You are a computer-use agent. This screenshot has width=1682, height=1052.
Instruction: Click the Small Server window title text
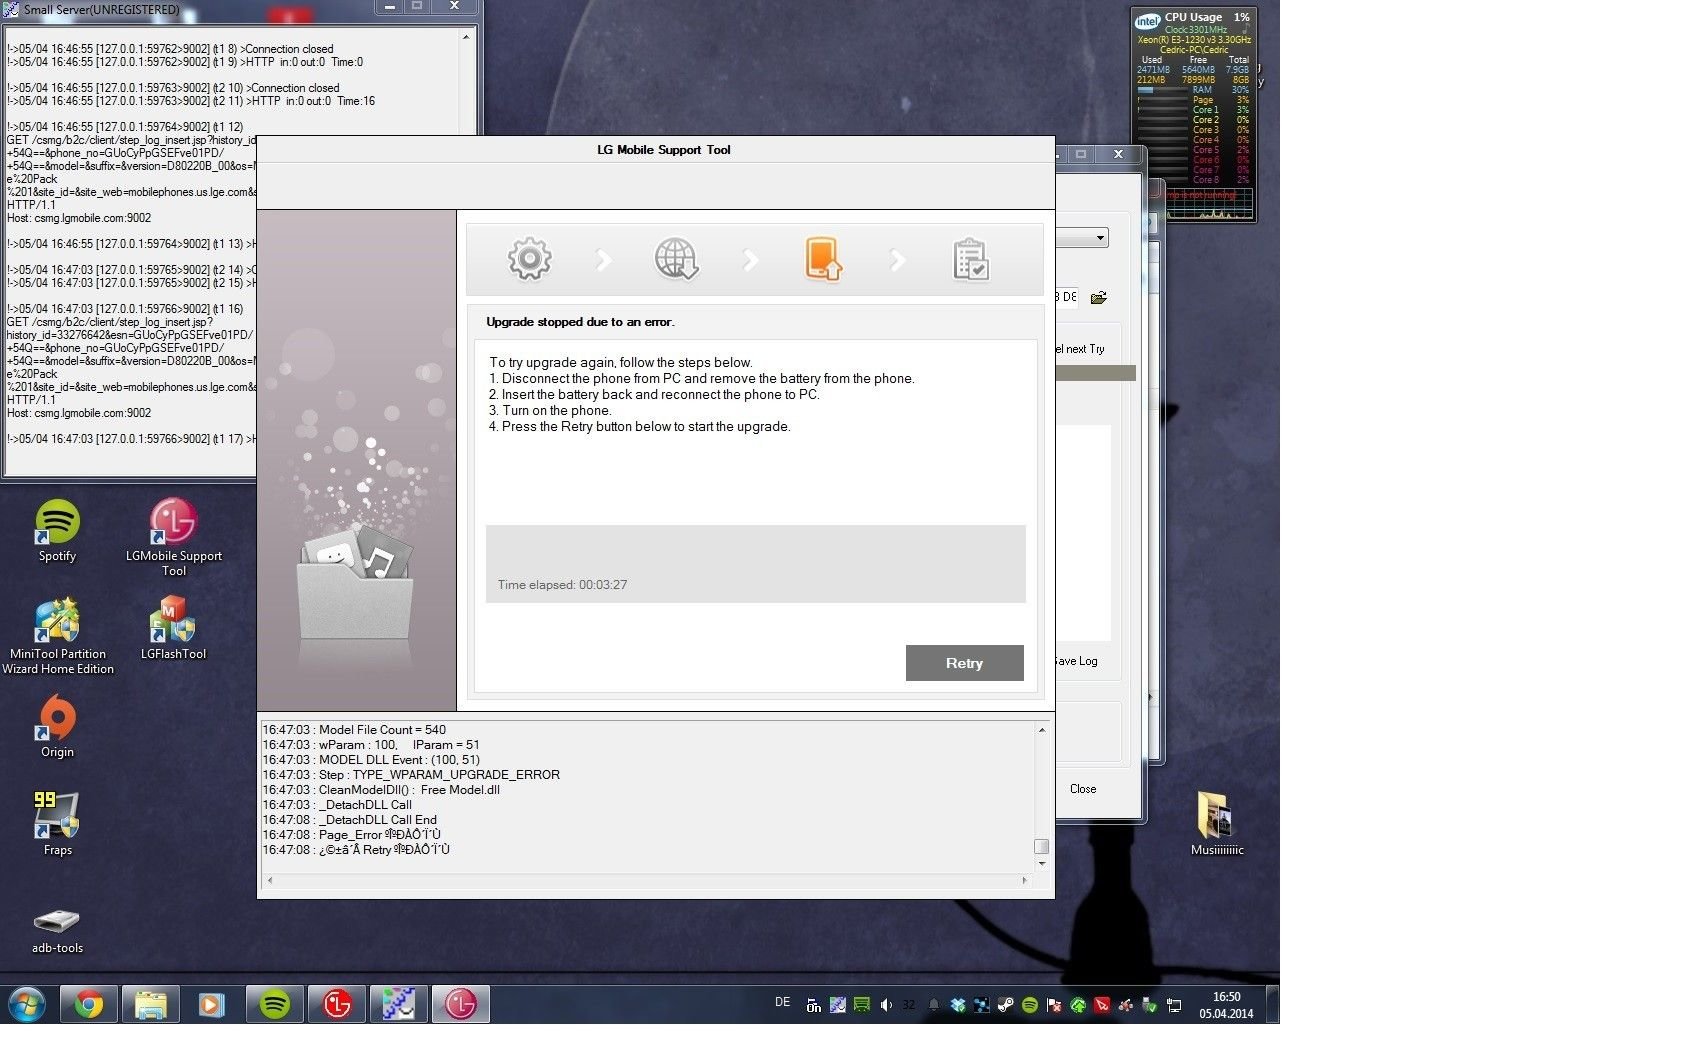tap(101, 10)
